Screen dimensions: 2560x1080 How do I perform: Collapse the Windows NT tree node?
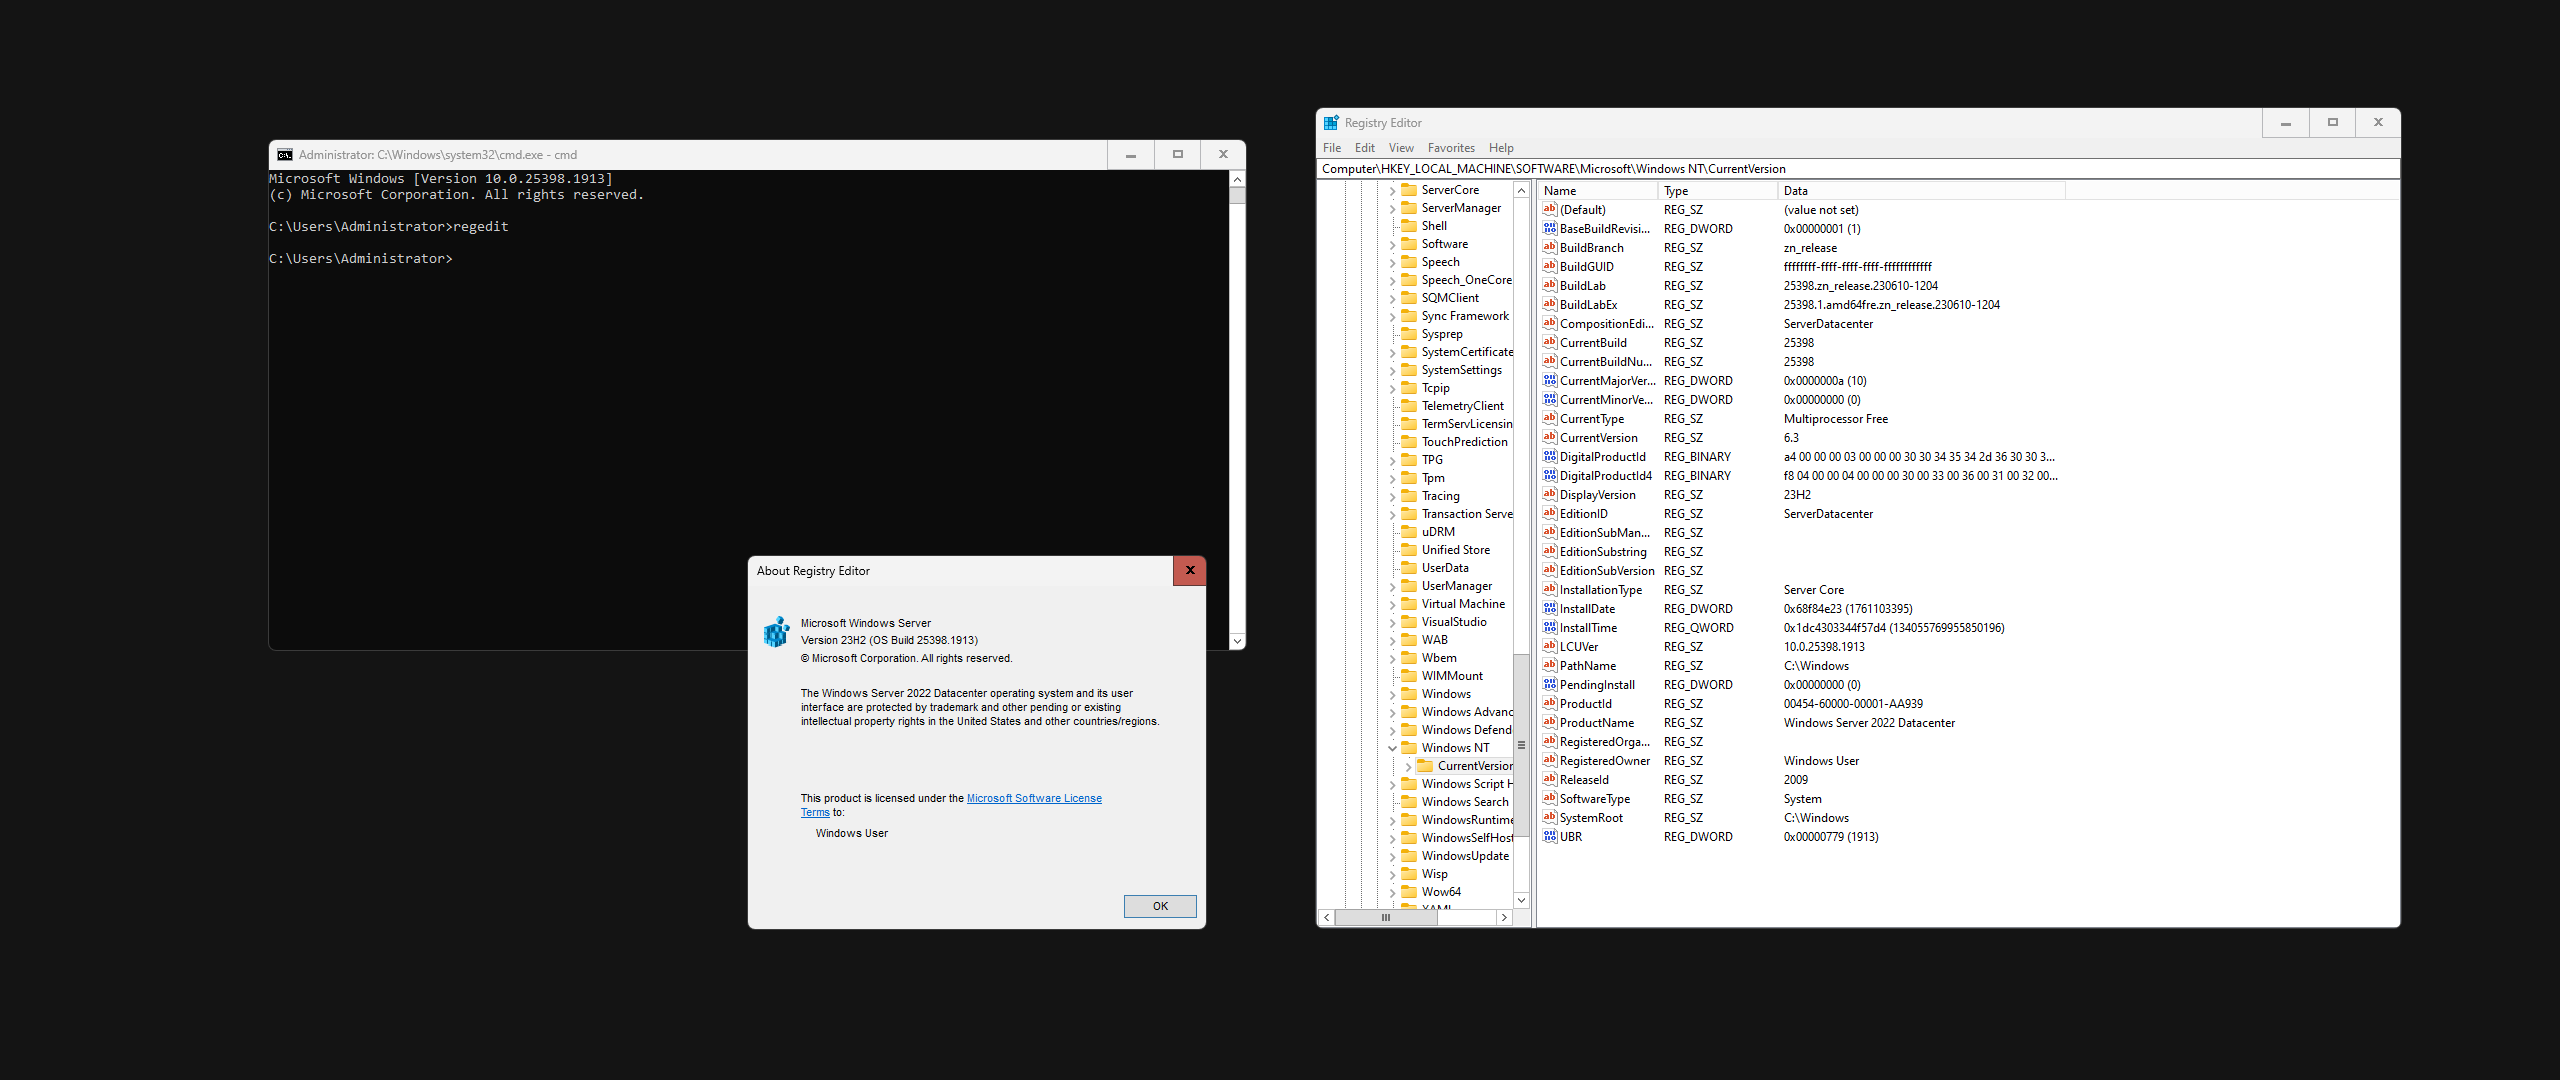pos(1392,748)
